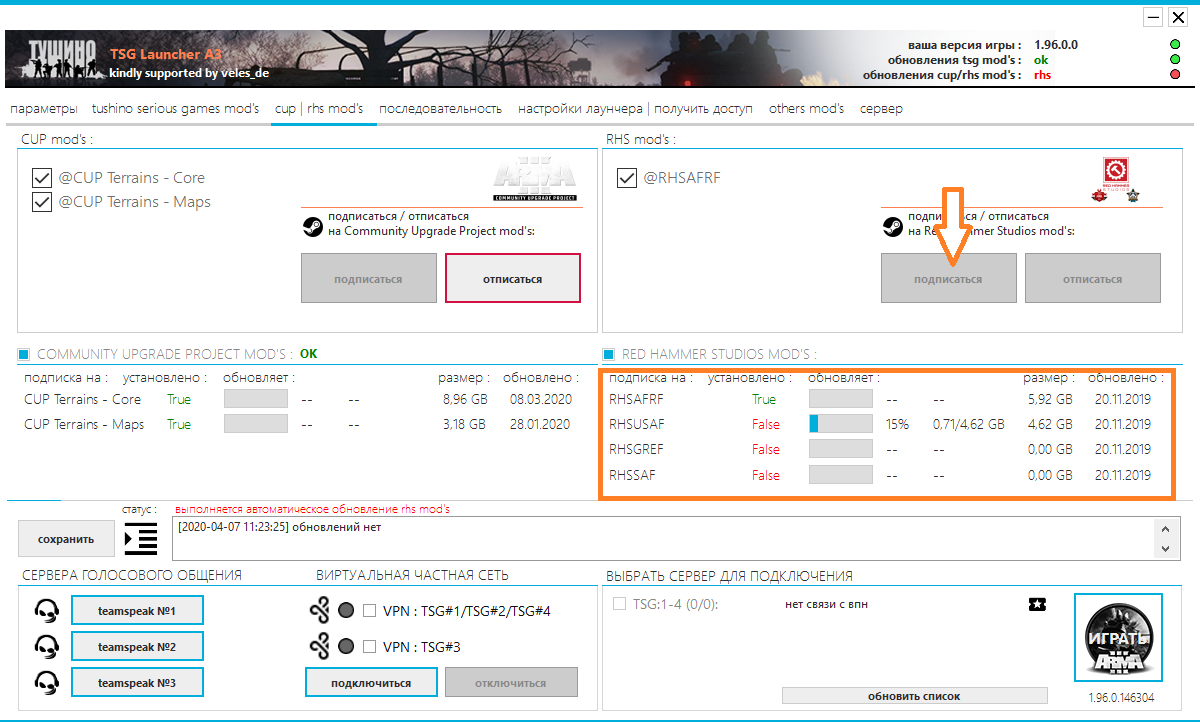The width and height of the screenshot is (1200, 722).
Task: Toggle the blue Red Hammer Studios mod's square
Action: (x=609, y=354)
